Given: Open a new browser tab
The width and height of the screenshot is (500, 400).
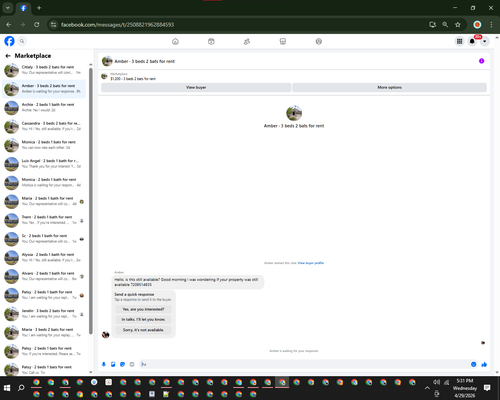Looking at the screenshot, I should [x=39, y=8].
